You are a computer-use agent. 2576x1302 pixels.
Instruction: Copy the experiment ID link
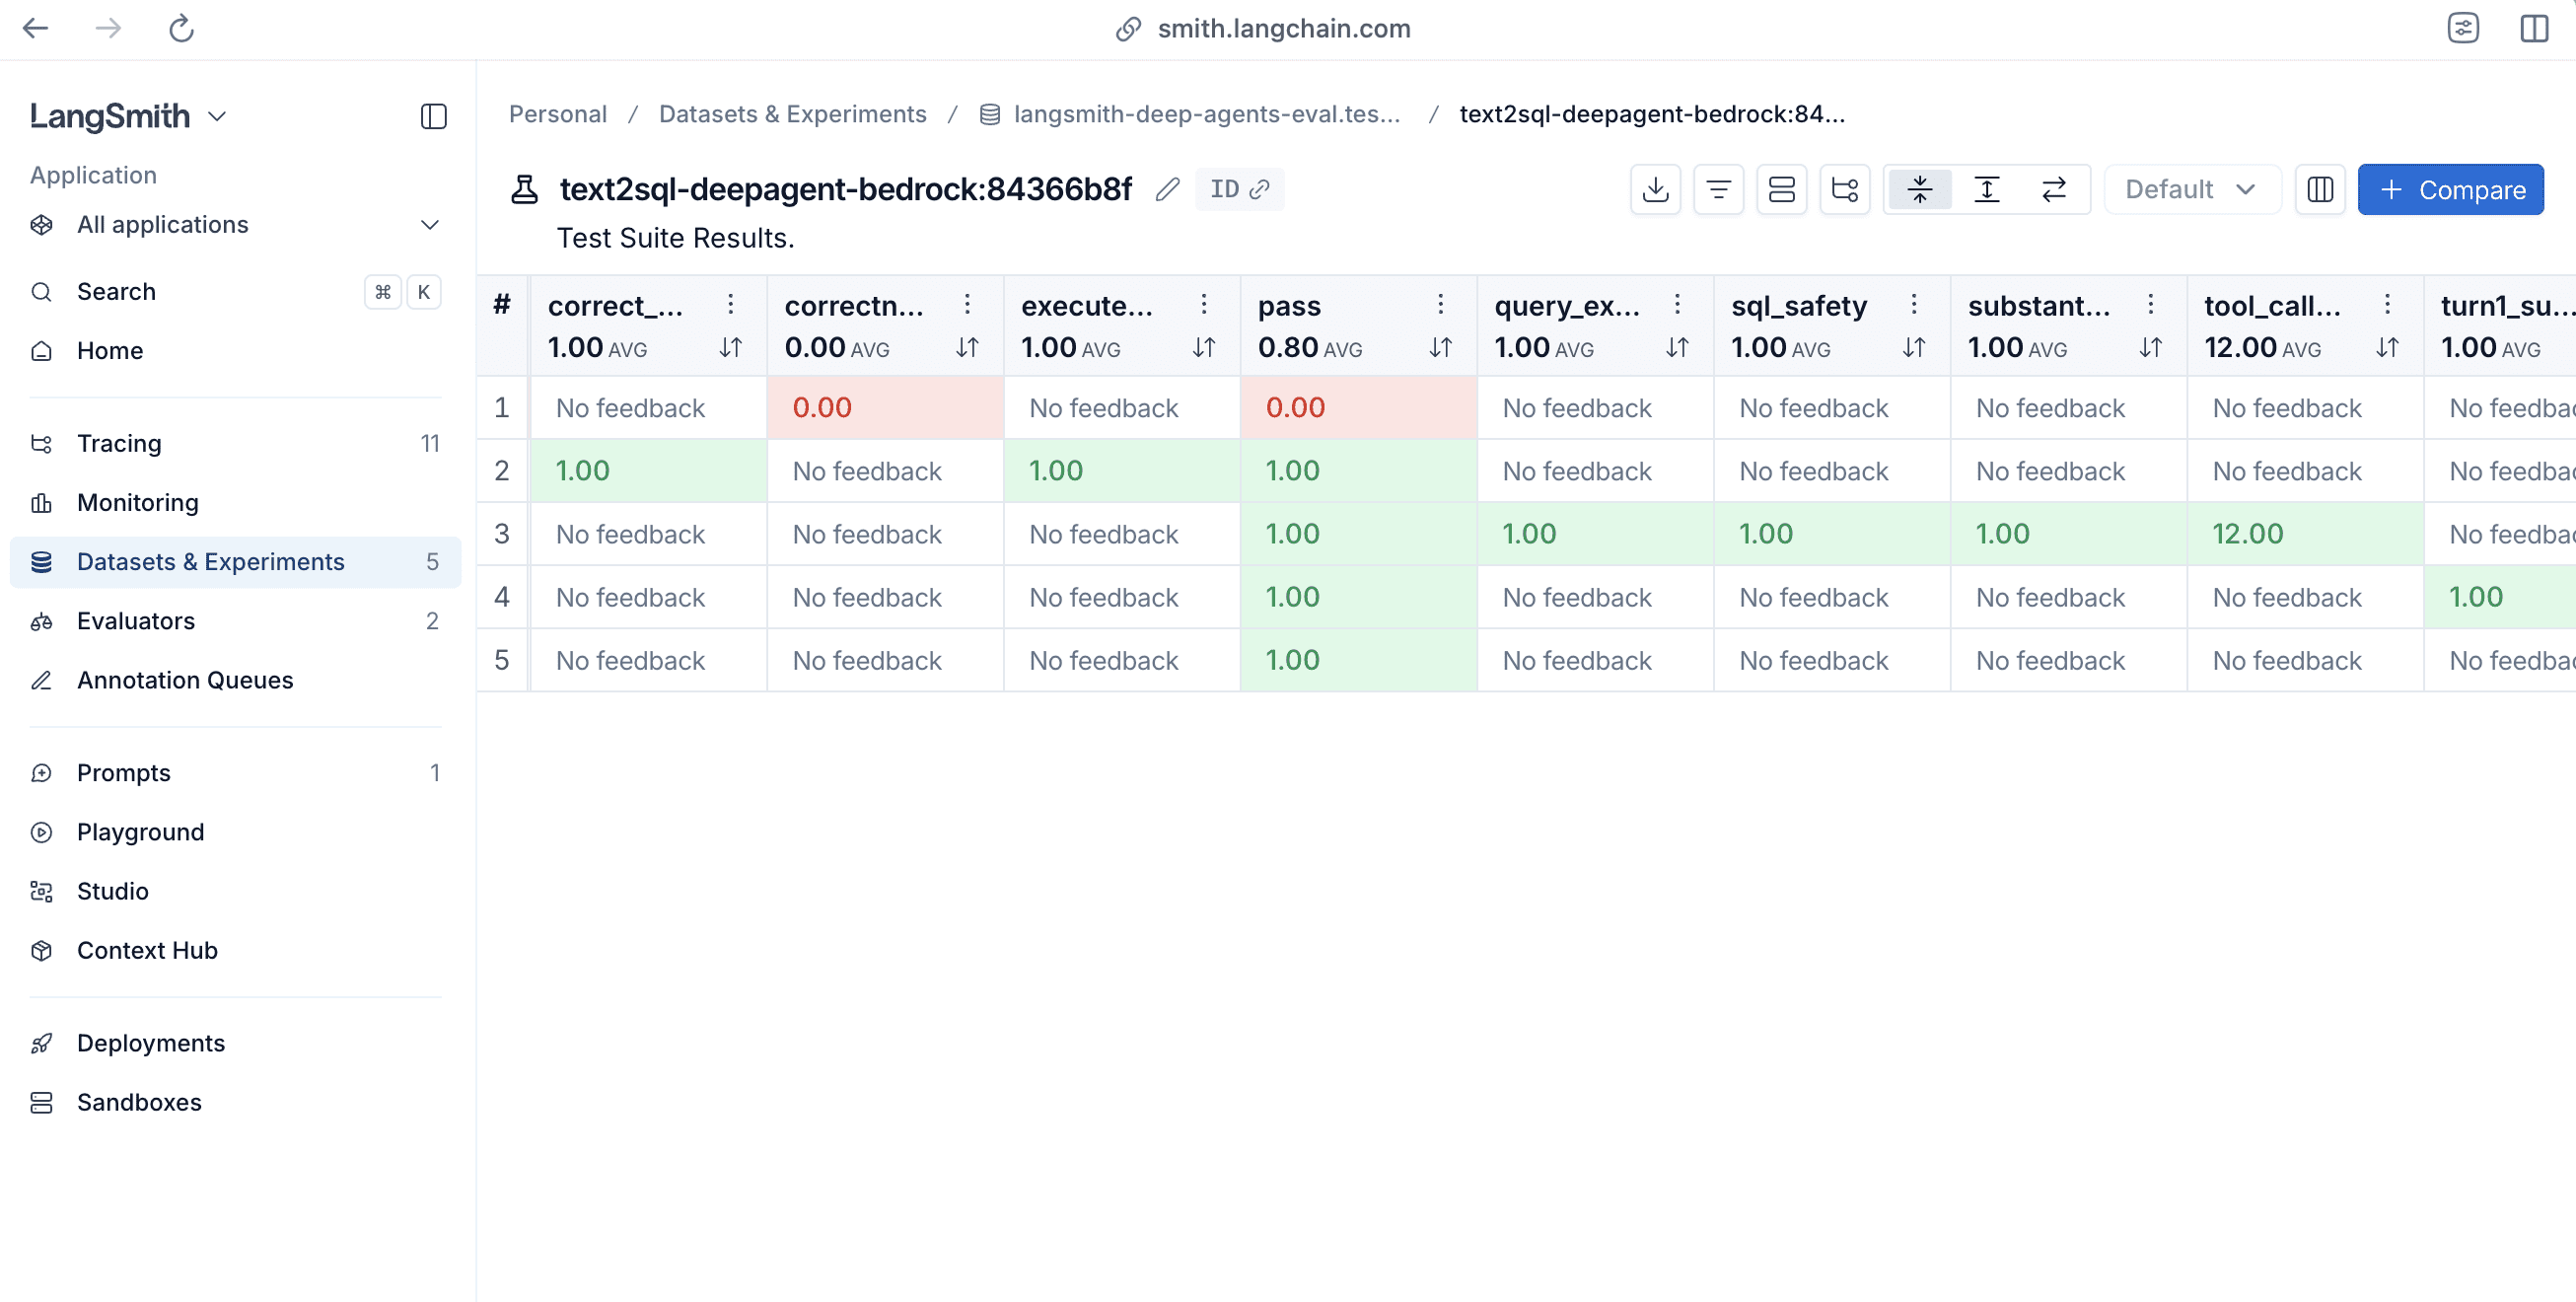coord(1239,189)
